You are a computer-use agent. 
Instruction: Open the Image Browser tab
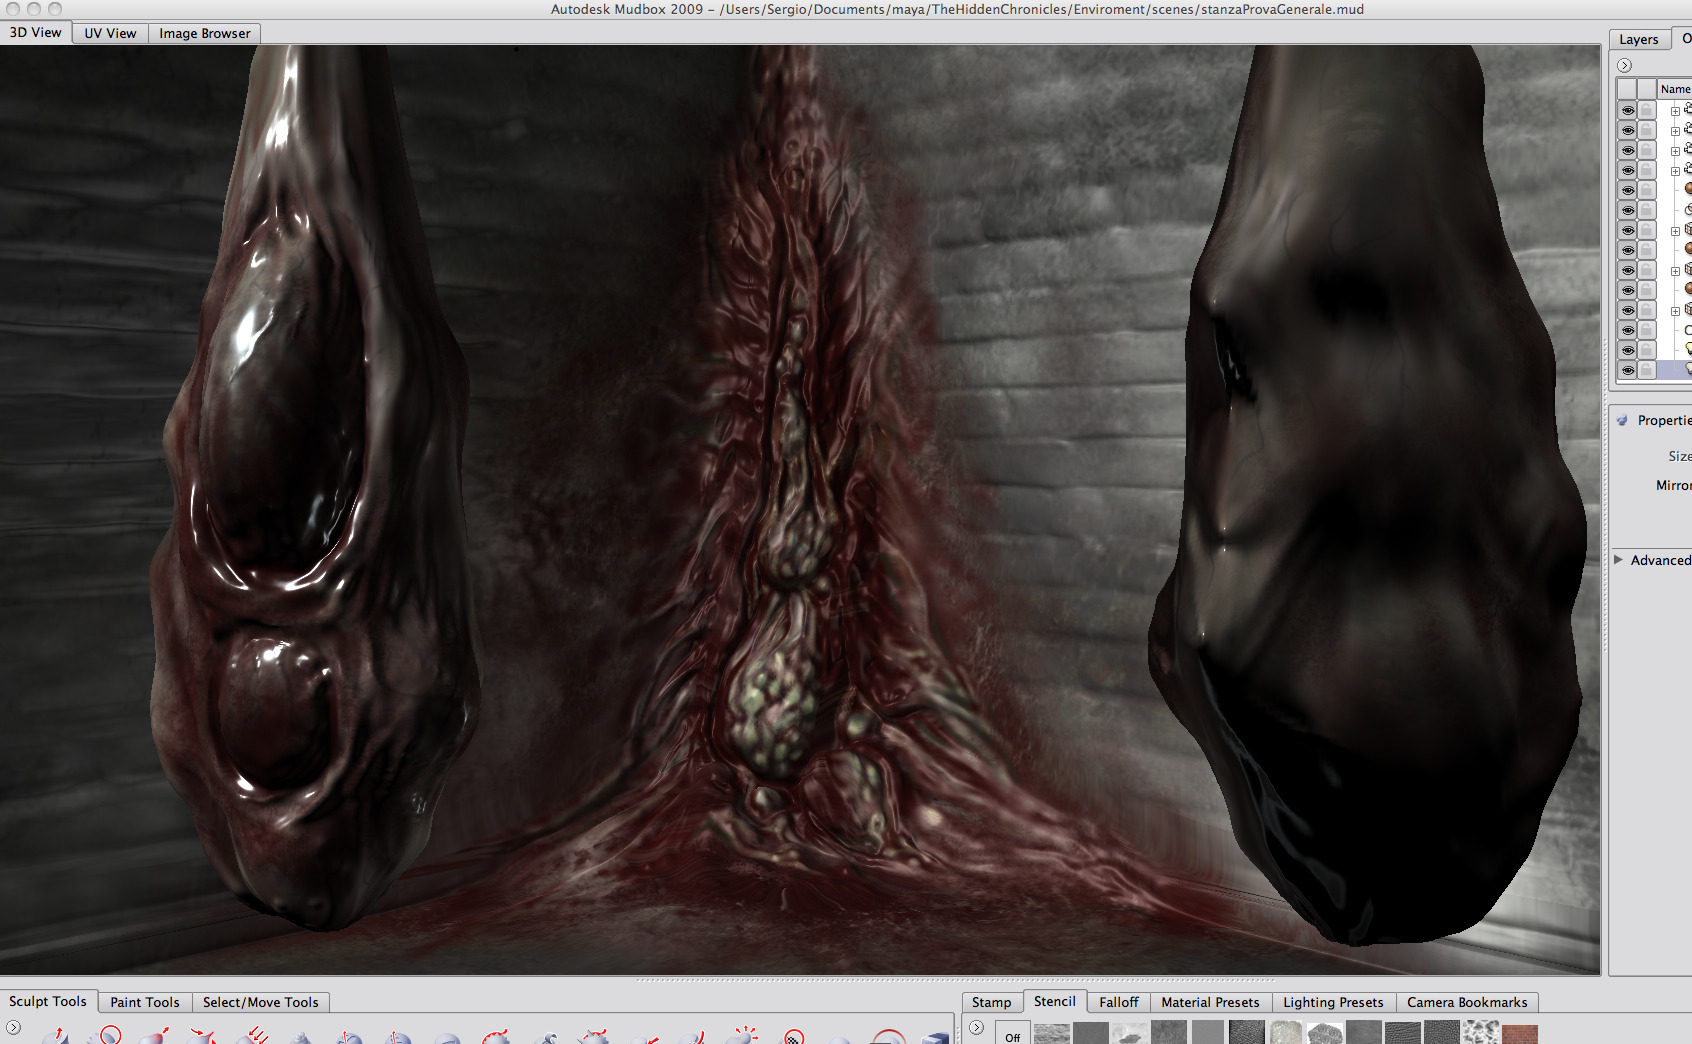205,33
